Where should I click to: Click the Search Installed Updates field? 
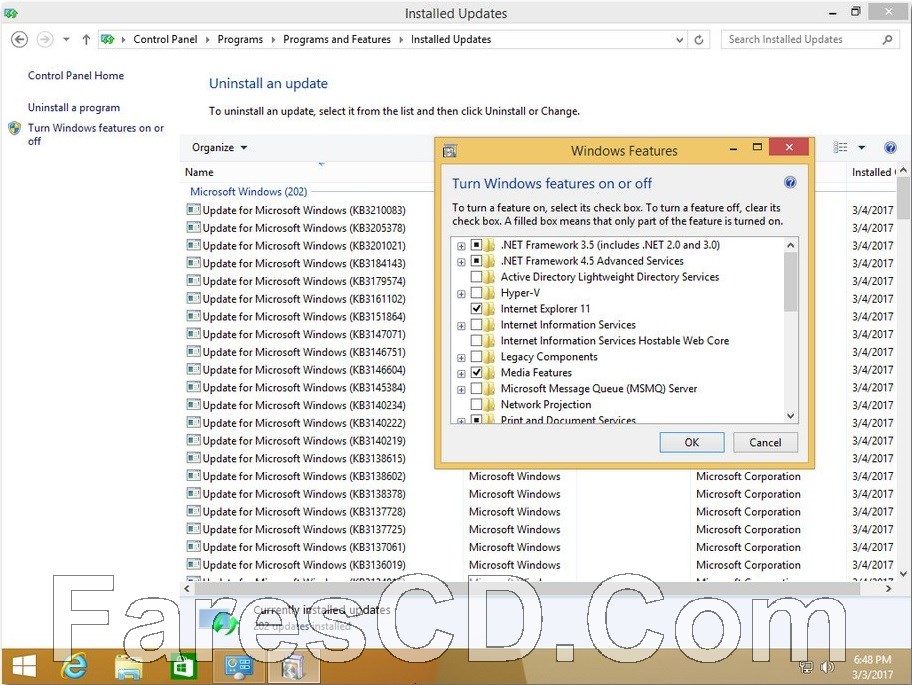pyautogui.click(x=803, y=40)
